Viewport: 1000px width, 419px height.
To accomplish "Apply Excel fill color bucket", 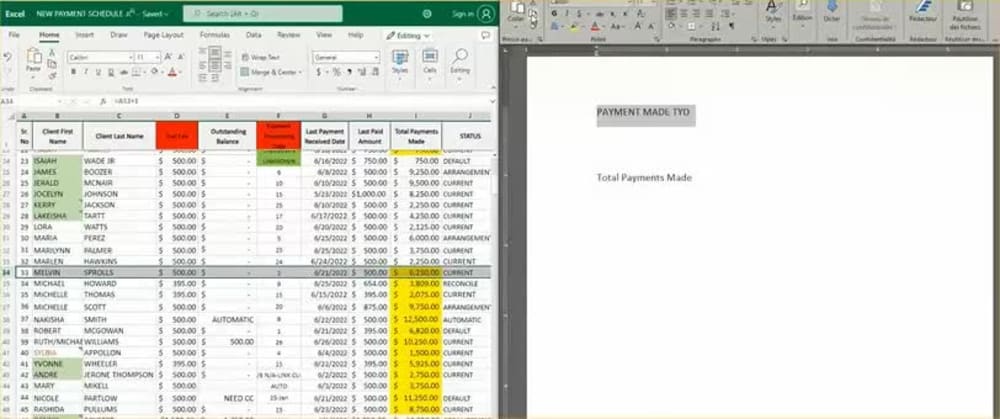I will tap(156, 72).
